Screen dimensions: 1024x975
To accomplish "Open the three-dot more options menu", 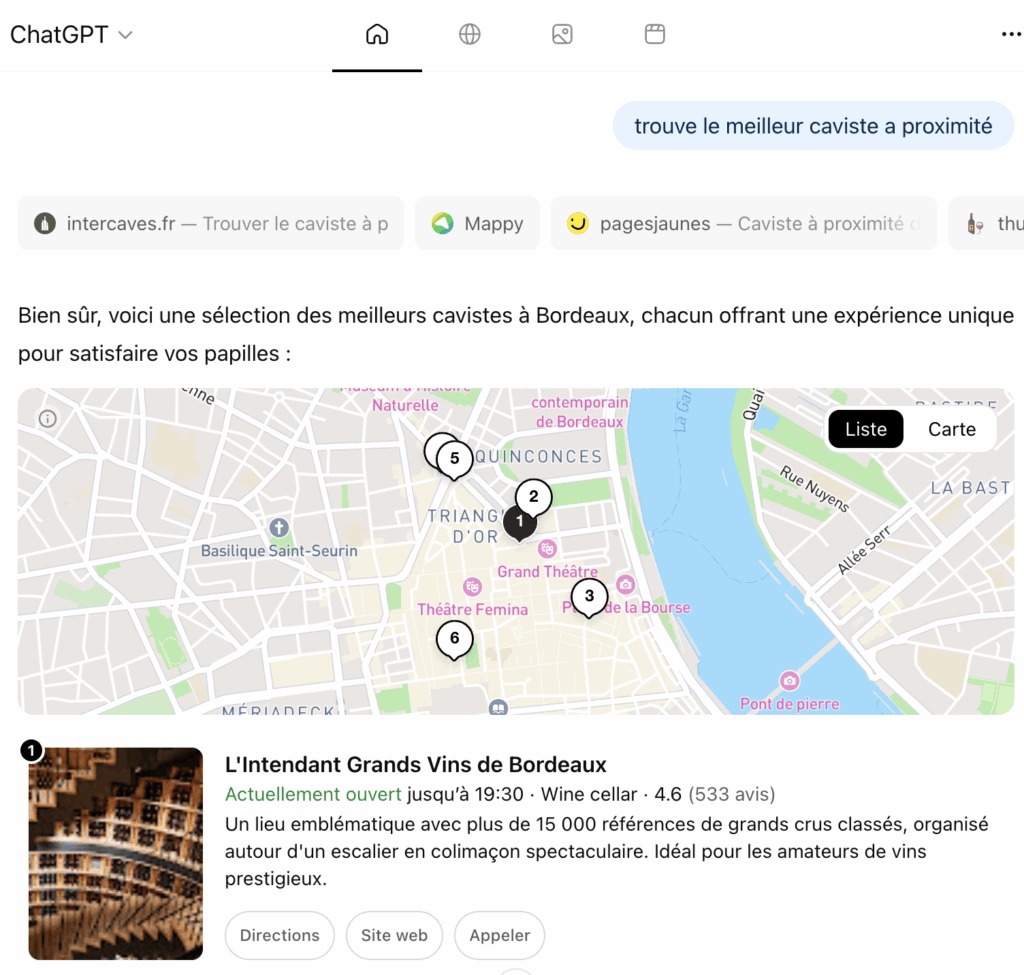I will (x=1010, y=35).
